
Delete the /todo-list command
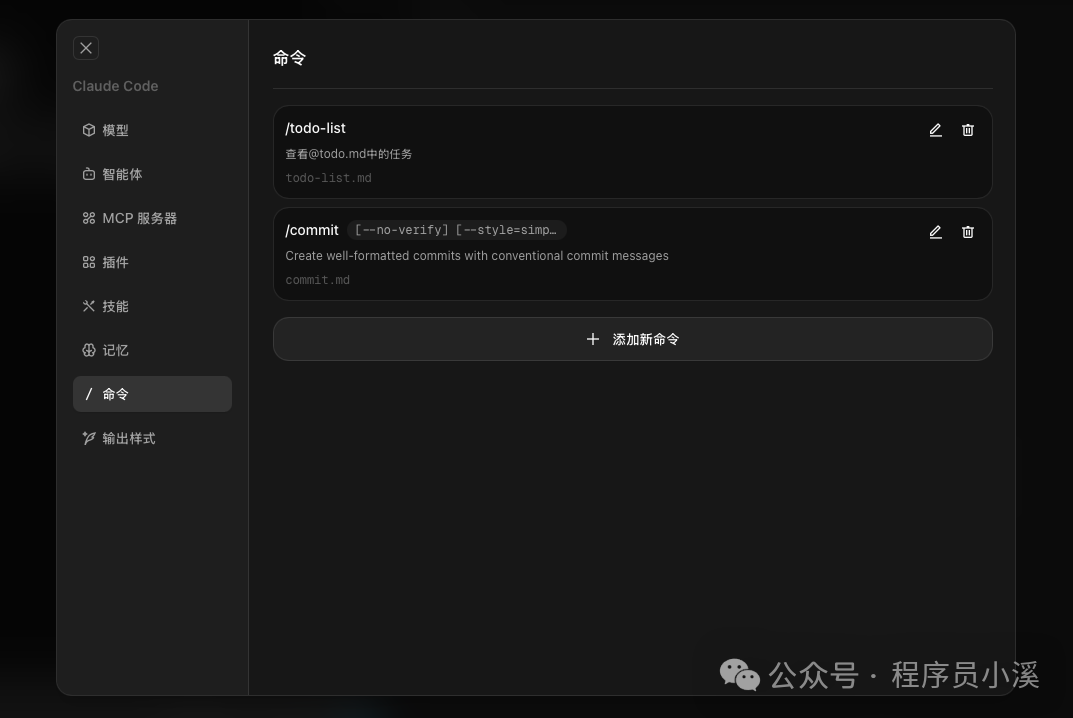968,130
